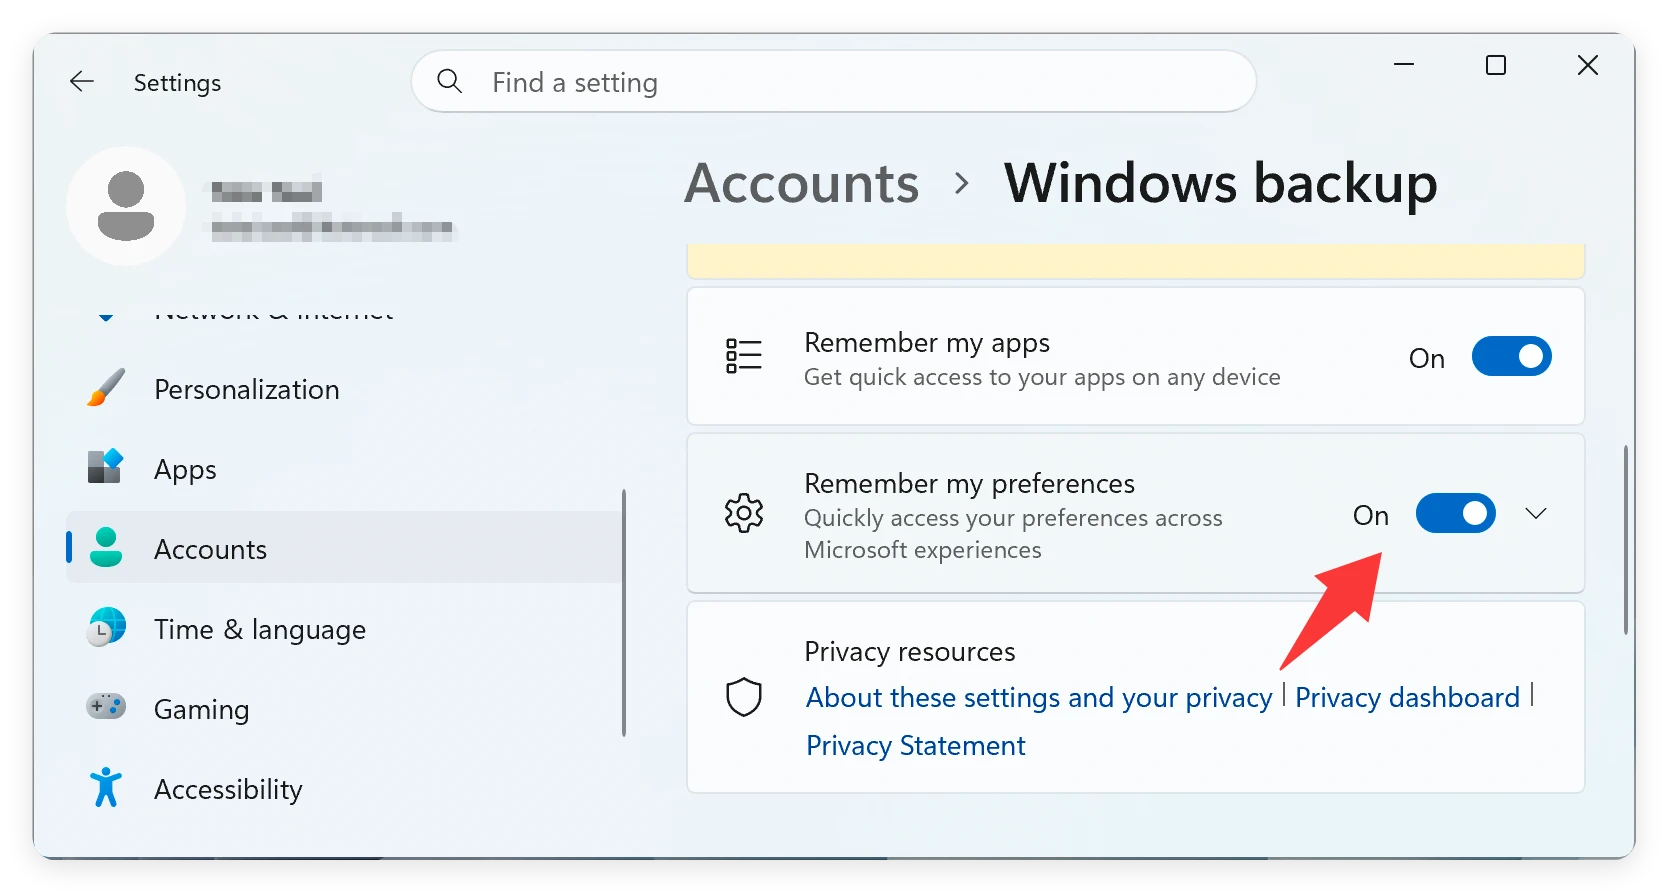Open Accessibility settings section
This screenshot has height=892, width=1668.
point(345,789)
